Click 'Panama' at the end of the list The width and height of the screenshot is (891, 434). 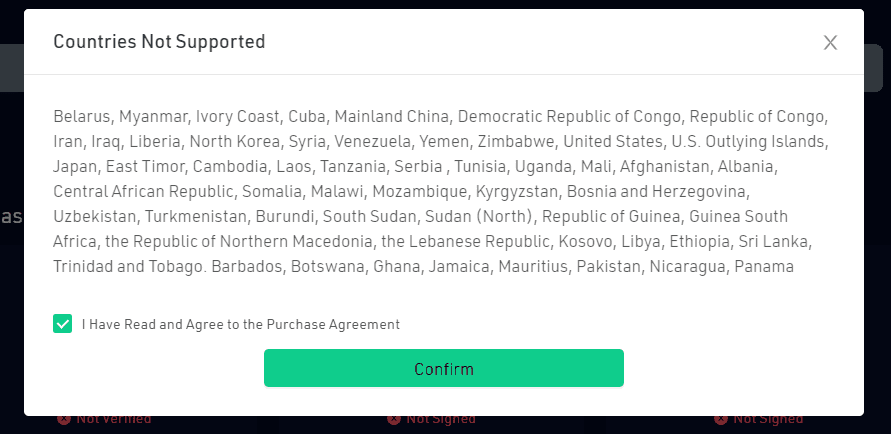click(764, 266)
